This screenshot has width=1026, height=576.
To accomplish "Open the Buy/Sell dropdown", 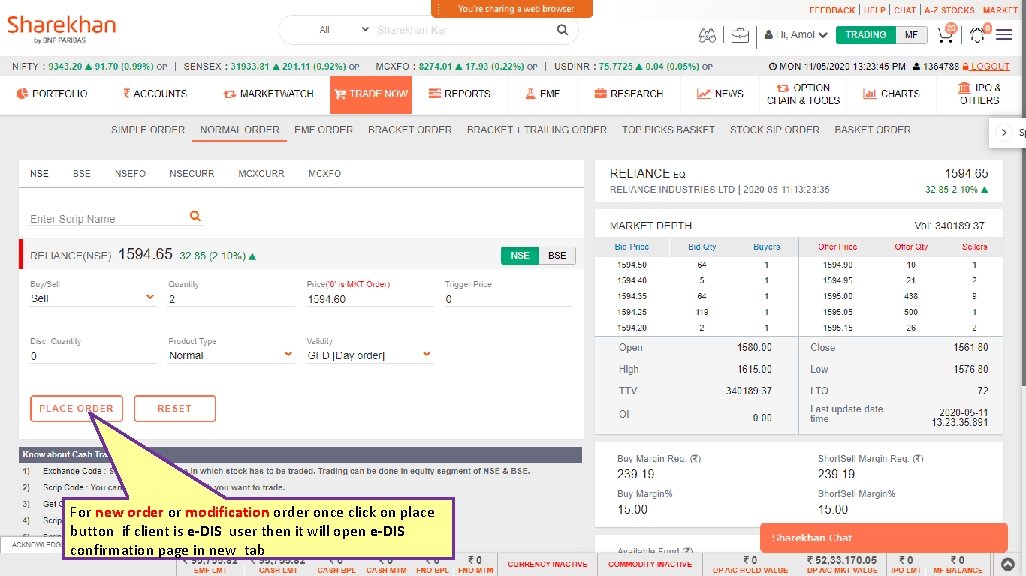I will tap(92, 298).
